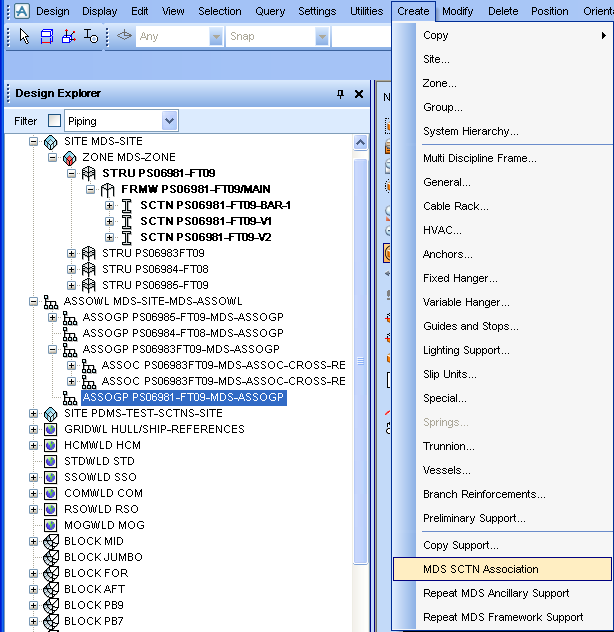The width and height of the screenshot is (614, 632).
Task: Click the axes icon in the toolbar
Action: tap(68, 36)
